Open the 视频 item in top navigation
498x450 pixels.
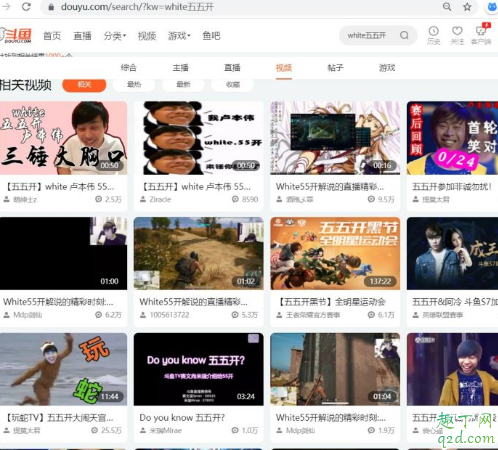pyautogui.click(x=147, y=36)
